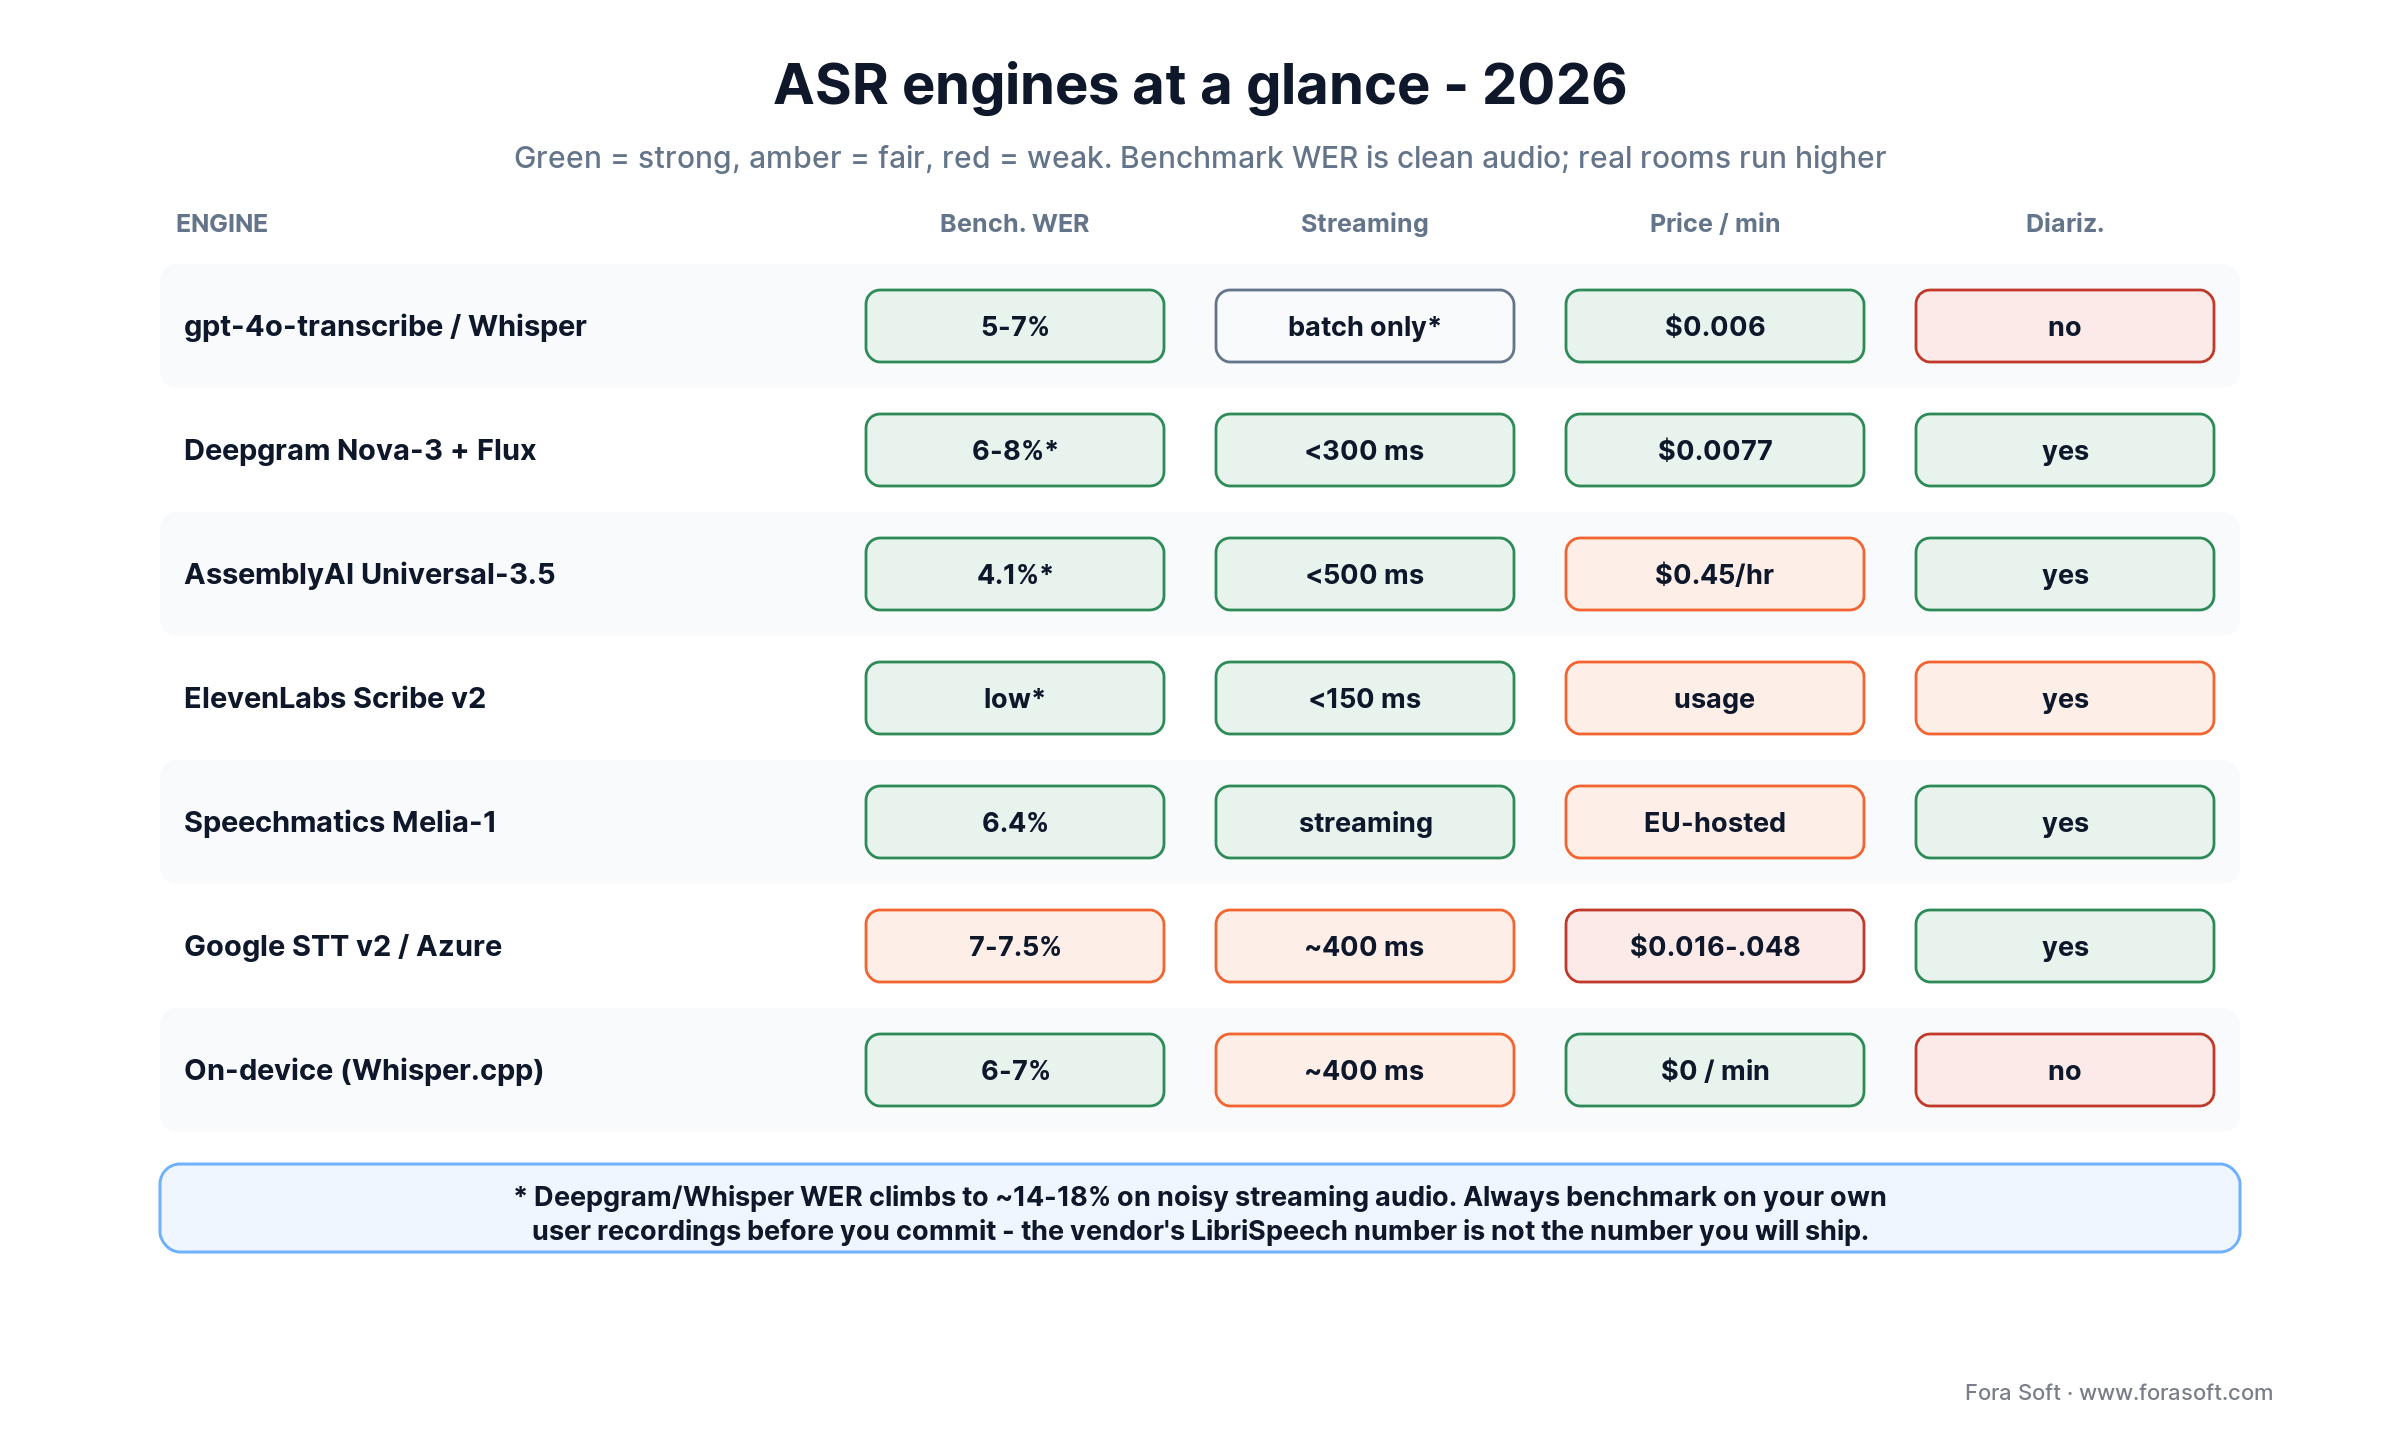Click the 'low*' WER cell
This screenshot has width=2400, height=1432.
1015,698
